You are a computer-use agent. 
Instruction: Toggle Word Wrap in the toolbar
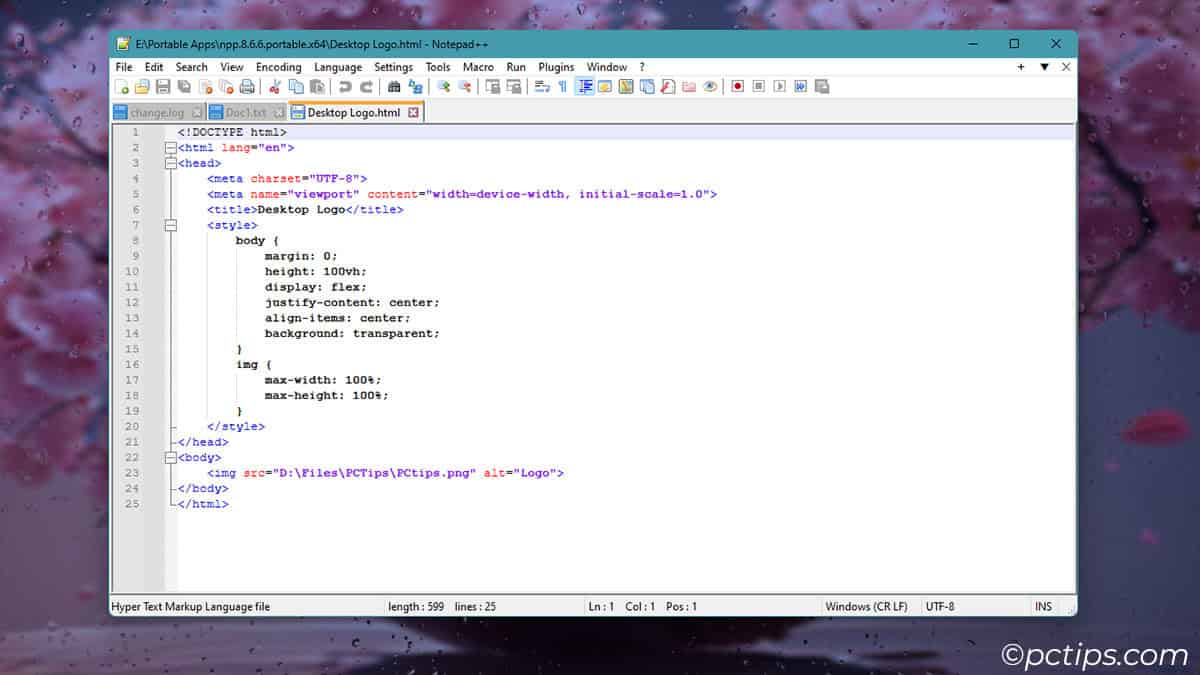(542, 87)
